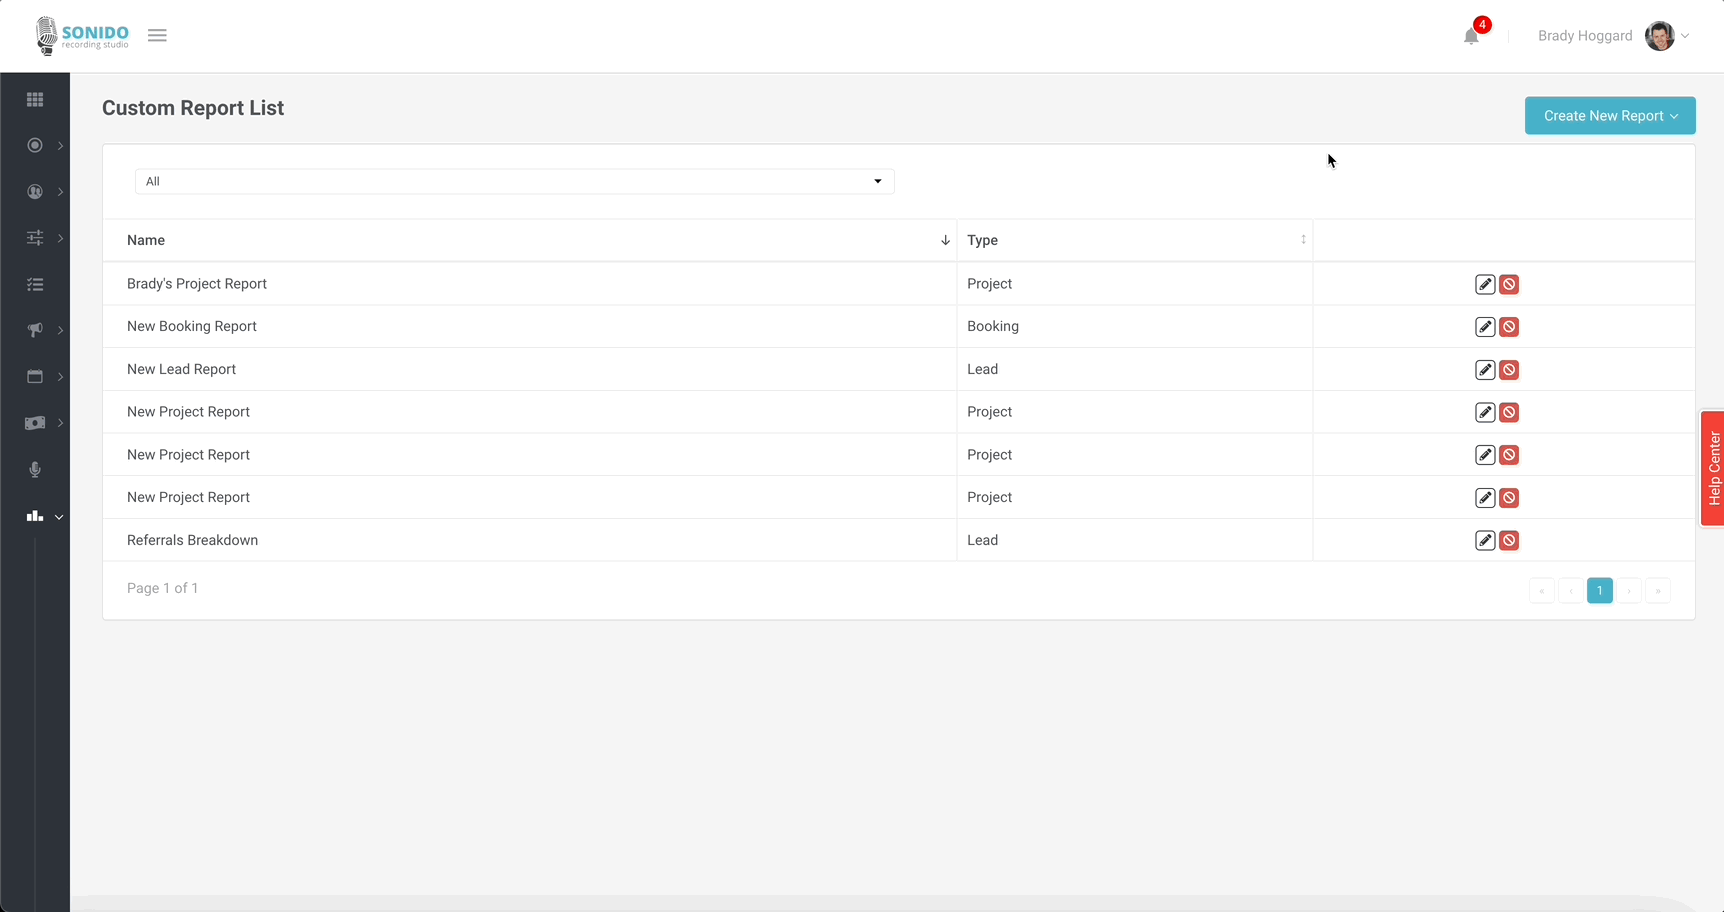This screenshot has height=912, width=1724.
Task: Open the All report type filter dropdown
Action: [x=514, y=181]
